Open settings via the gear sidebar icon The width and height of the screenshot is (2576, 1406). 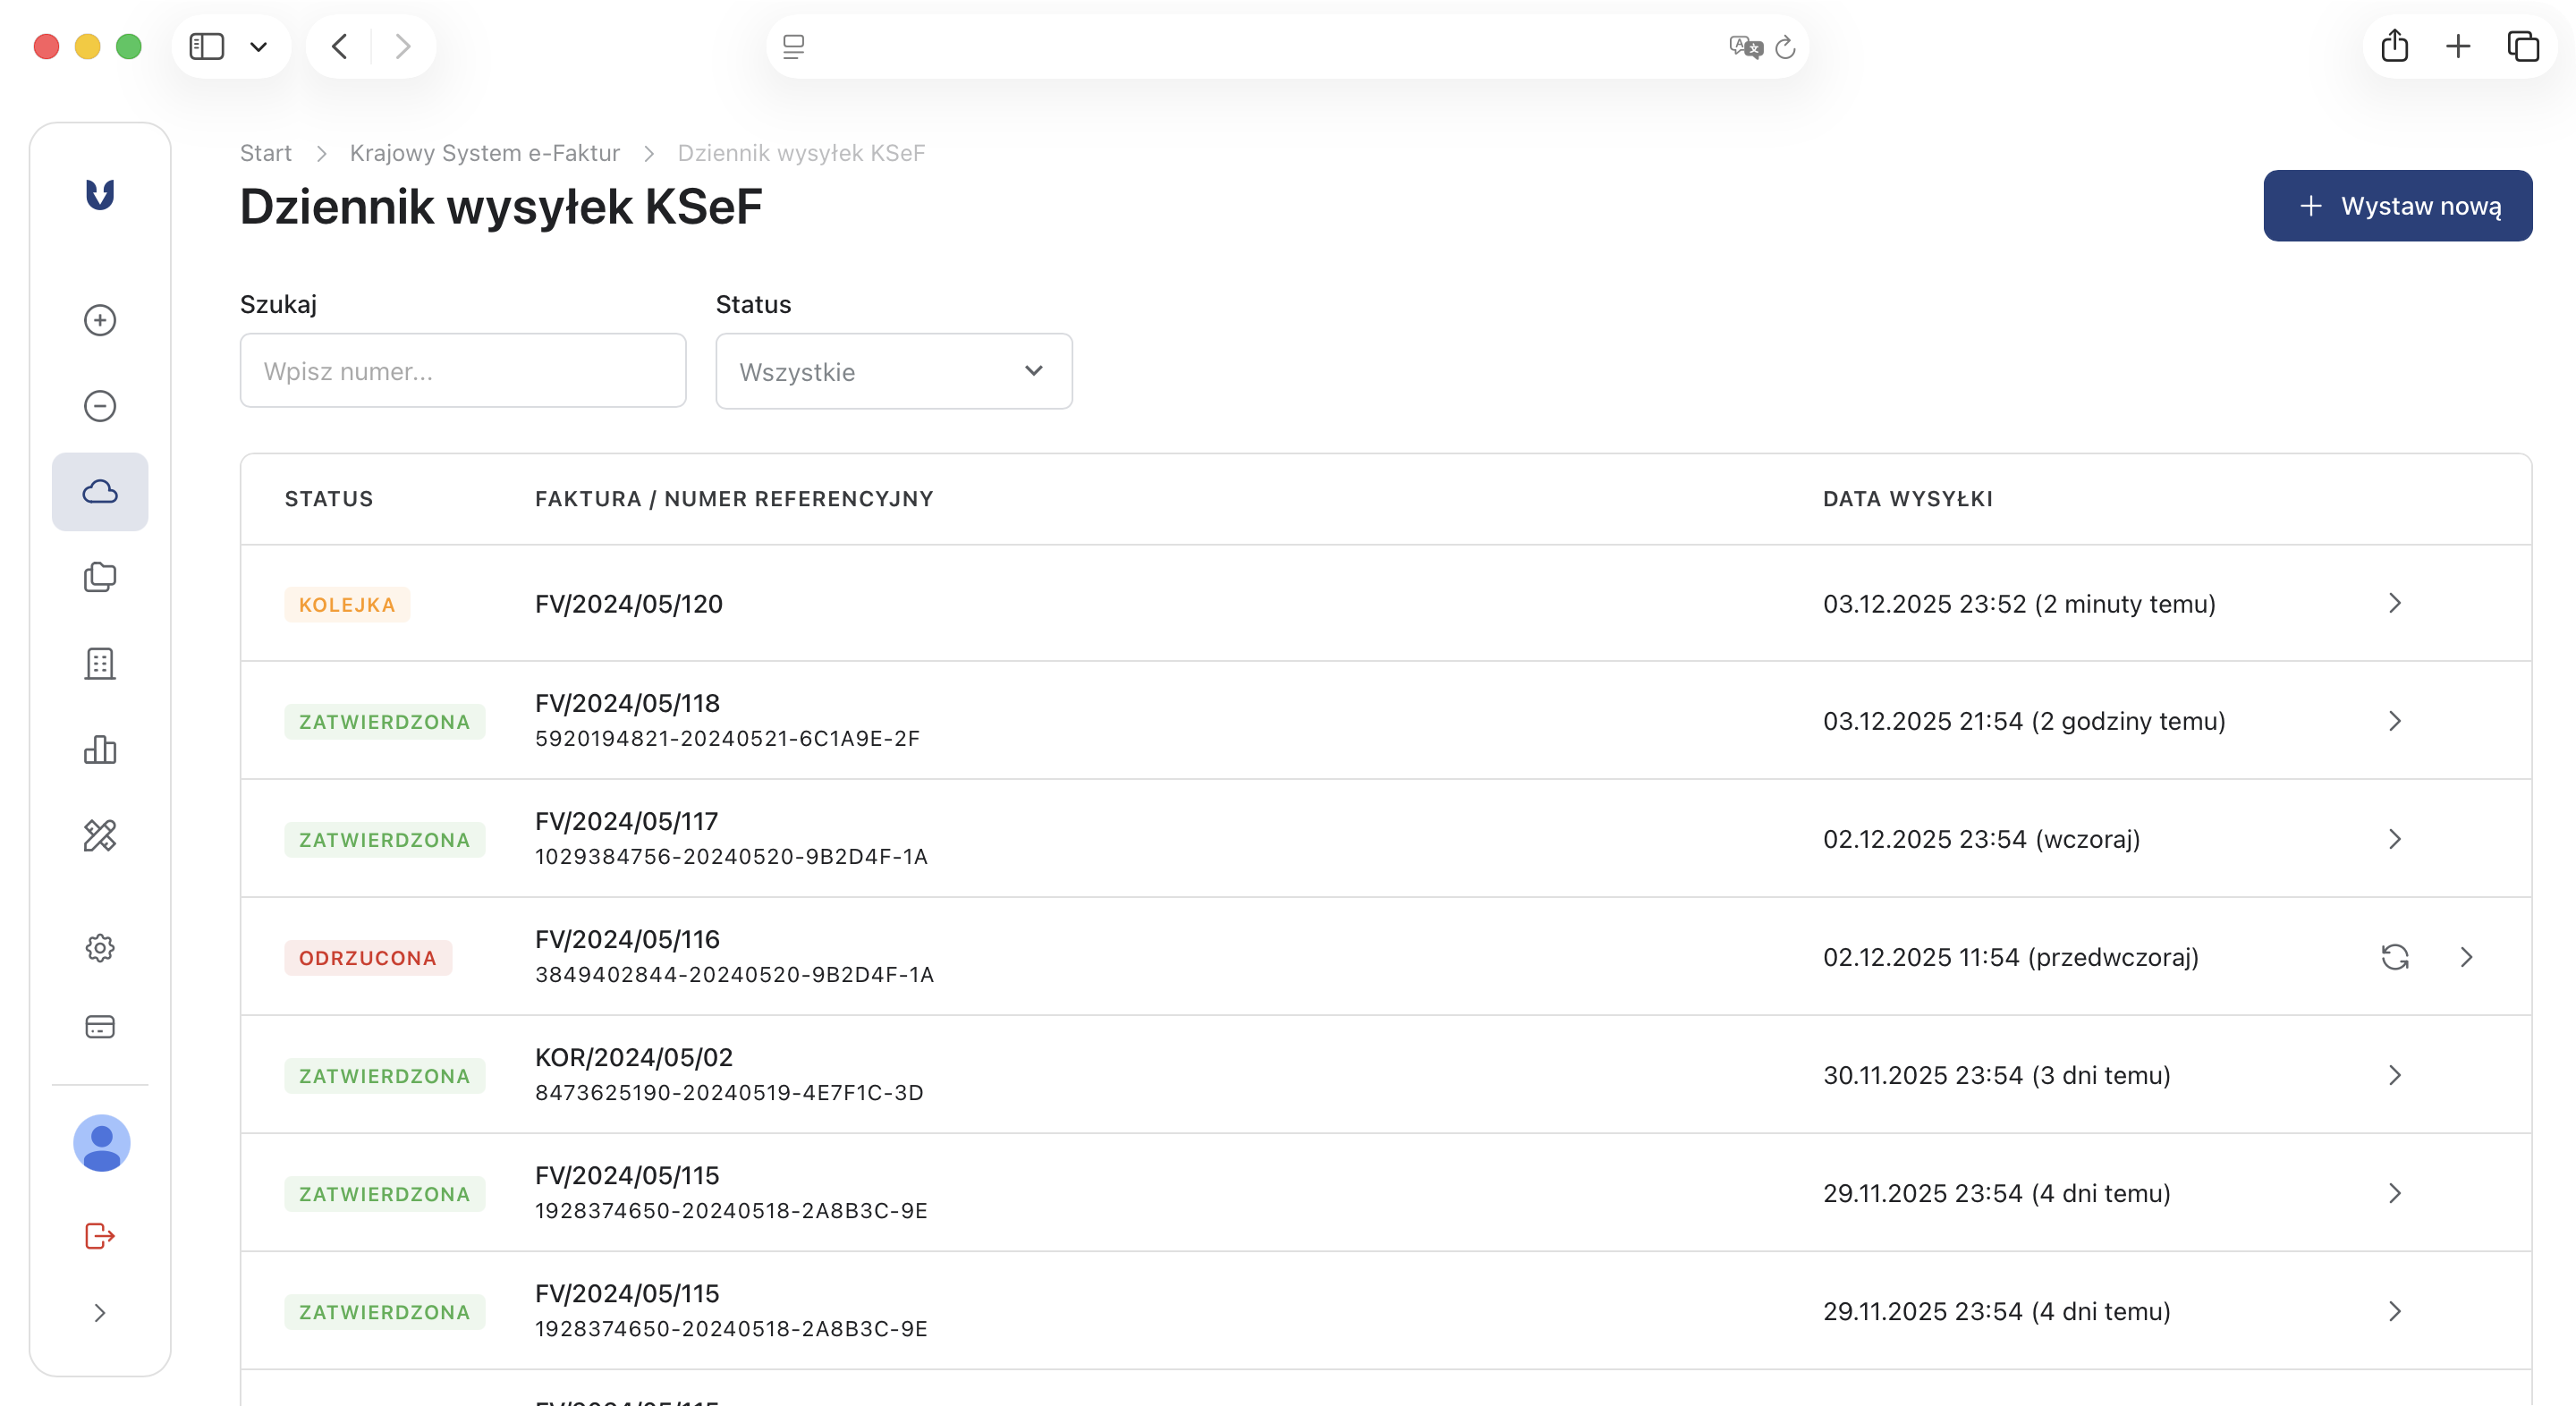[x=100, y=947]
